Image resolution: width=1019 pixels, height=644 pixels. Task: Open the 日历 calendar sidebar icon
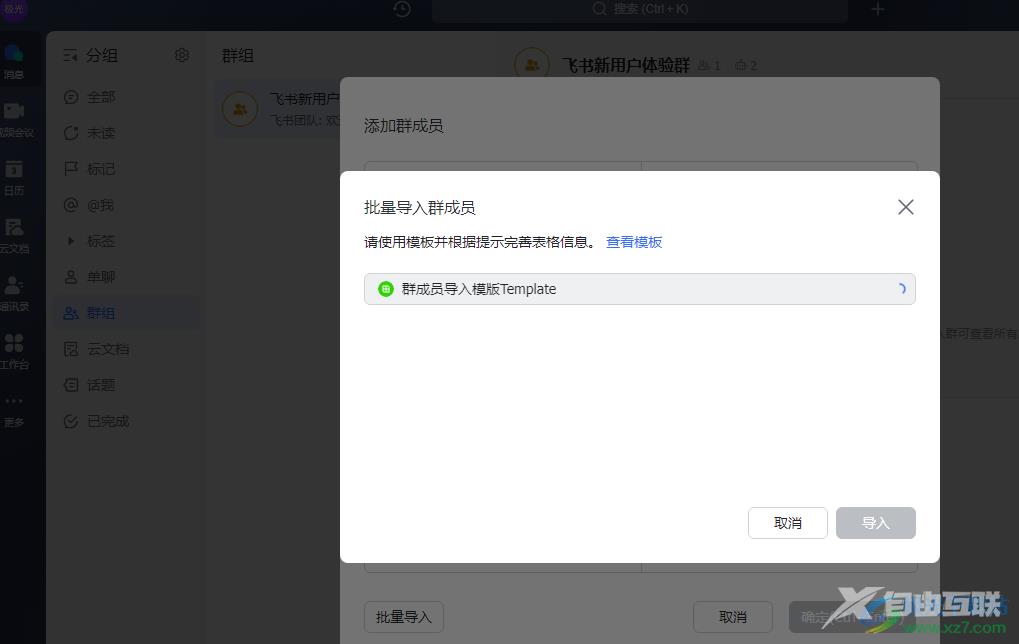pos(14,177)
